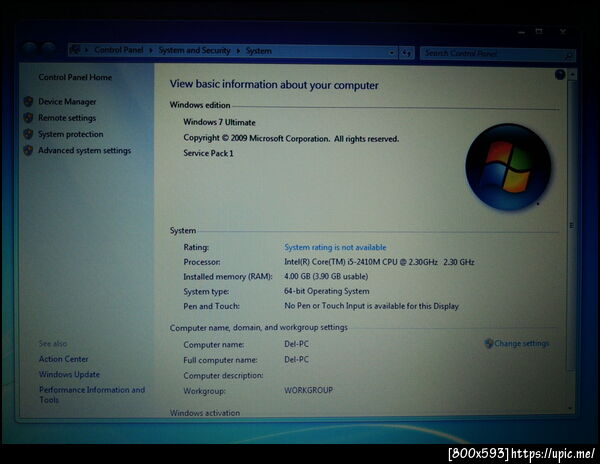Expand arrow after Control Panel breadcrumb
The image size is (600, 464).
click(151, 50)
